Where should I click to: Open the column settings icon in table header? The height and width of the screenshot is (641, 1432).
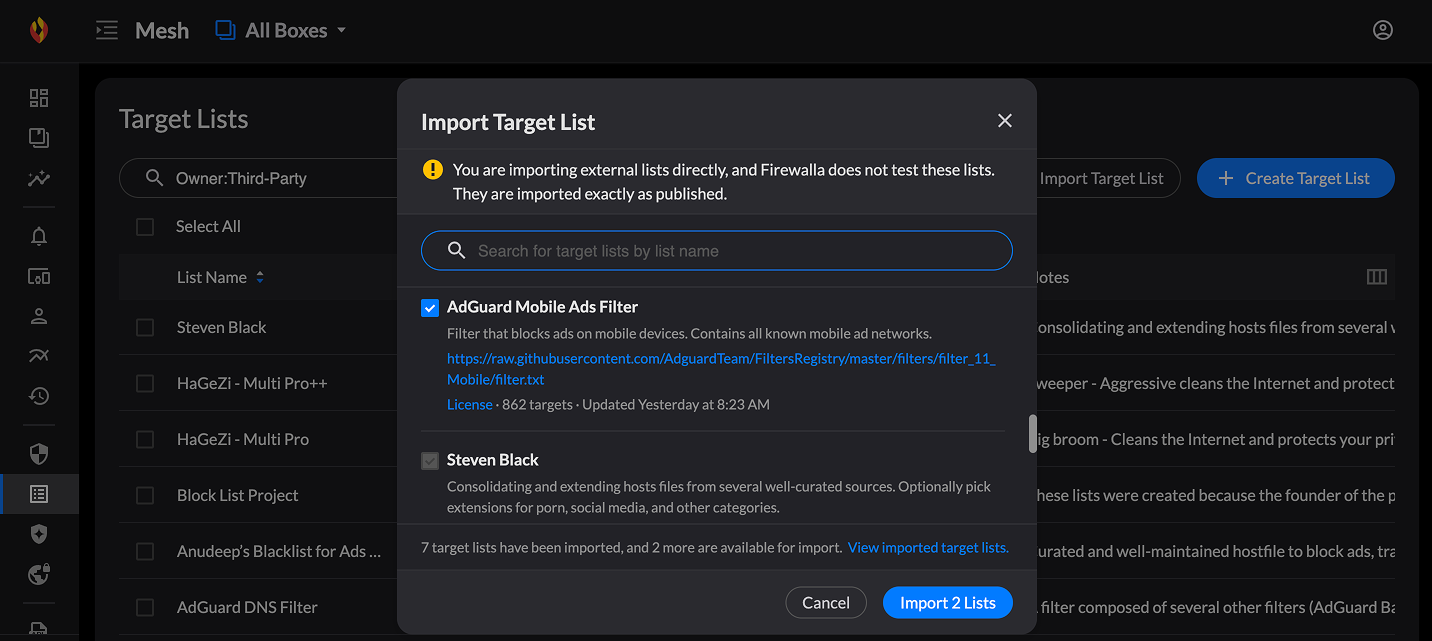coord(1377,277)
